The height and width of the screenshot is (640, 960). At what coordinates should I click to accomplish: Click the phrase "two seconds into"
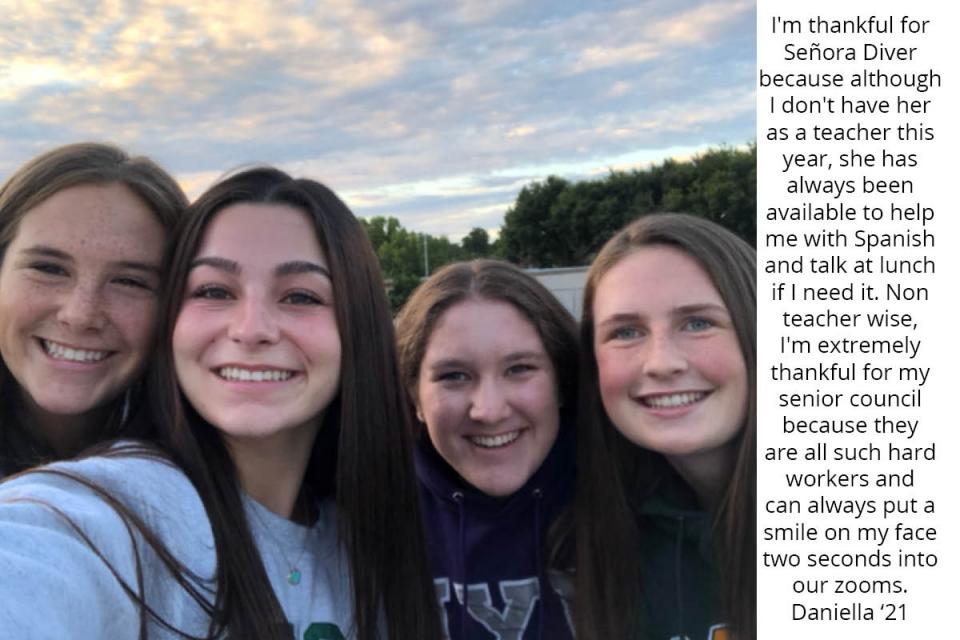click(850, 559)
